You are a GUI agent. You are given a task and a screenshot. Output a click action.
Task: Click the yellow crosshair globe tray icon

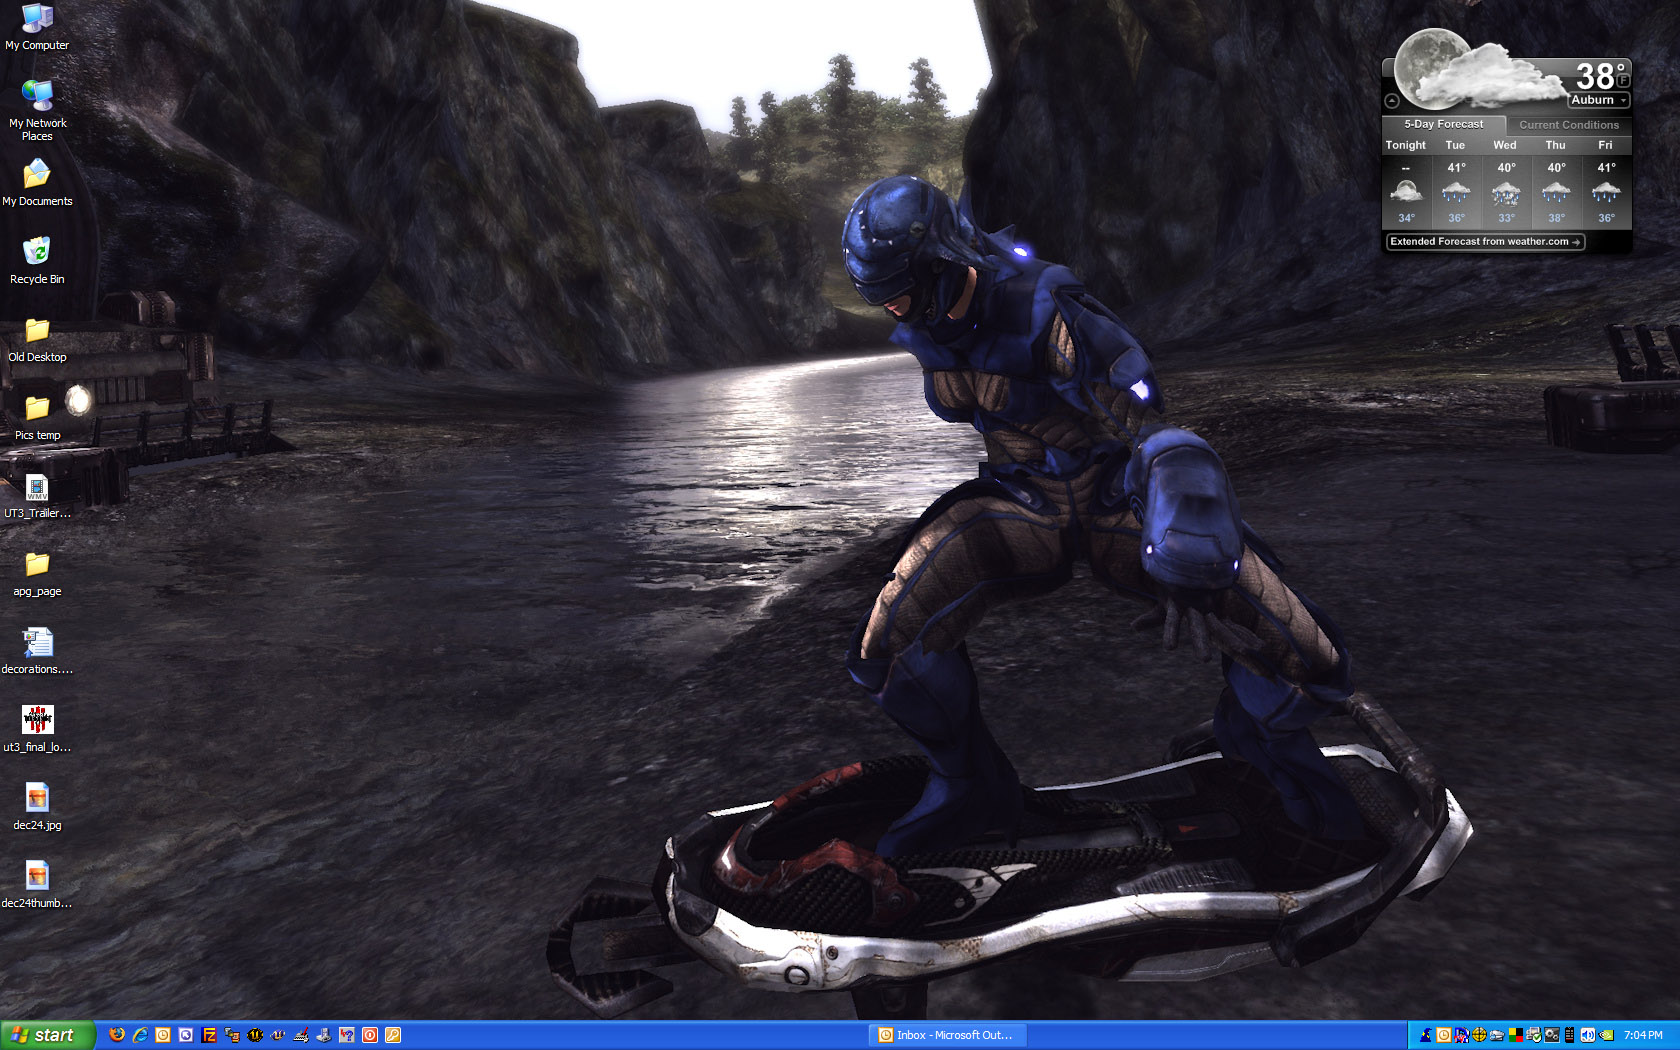tap(1479, 1035)
